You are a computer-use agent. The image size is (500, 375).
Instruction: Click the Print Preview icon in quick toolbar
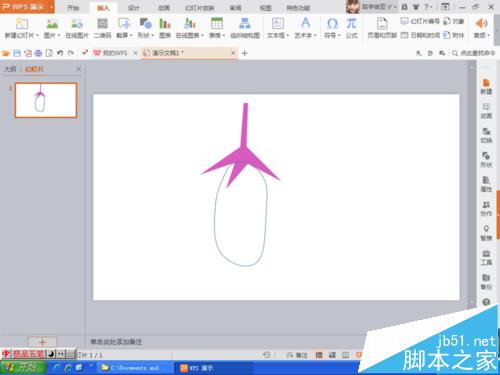pos(49,53)
